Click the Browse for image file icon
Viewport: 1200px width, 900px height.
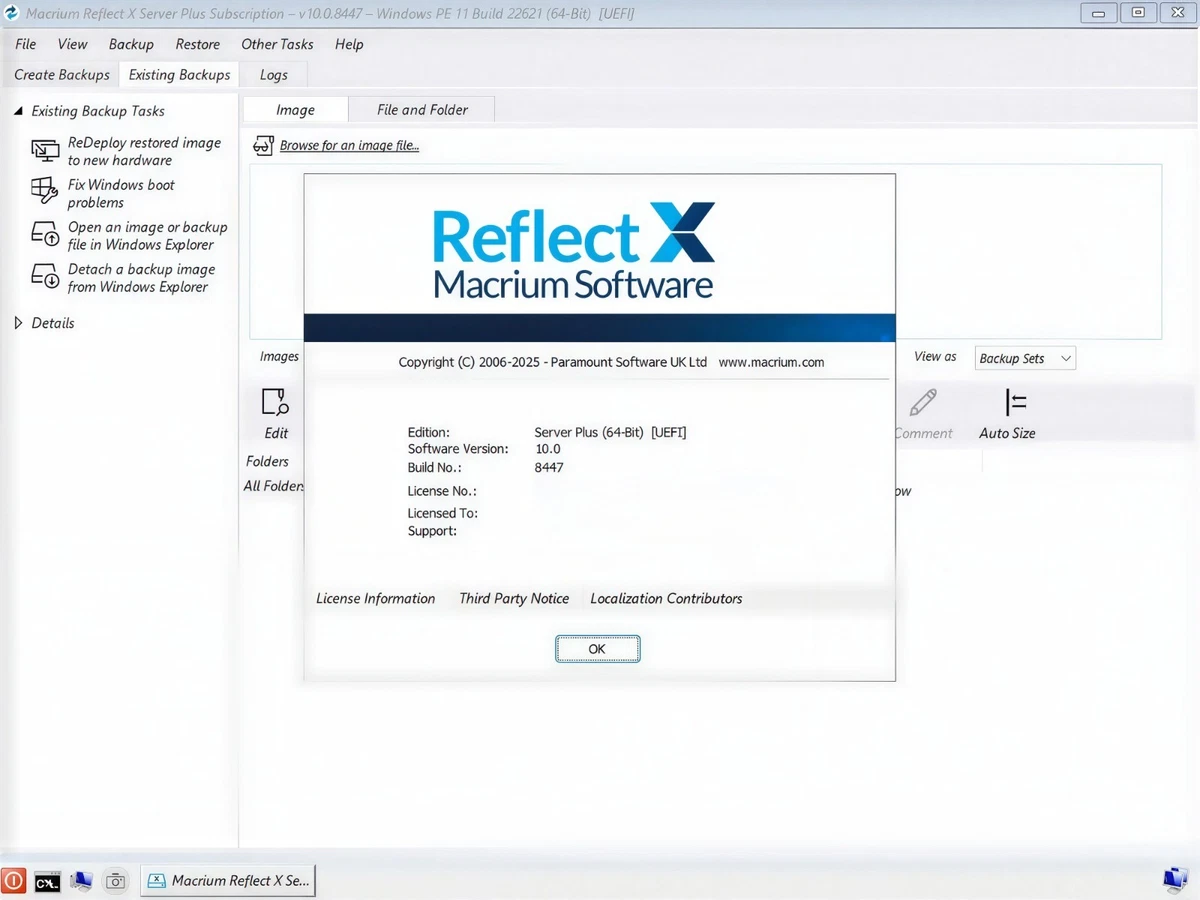[263, 146]
